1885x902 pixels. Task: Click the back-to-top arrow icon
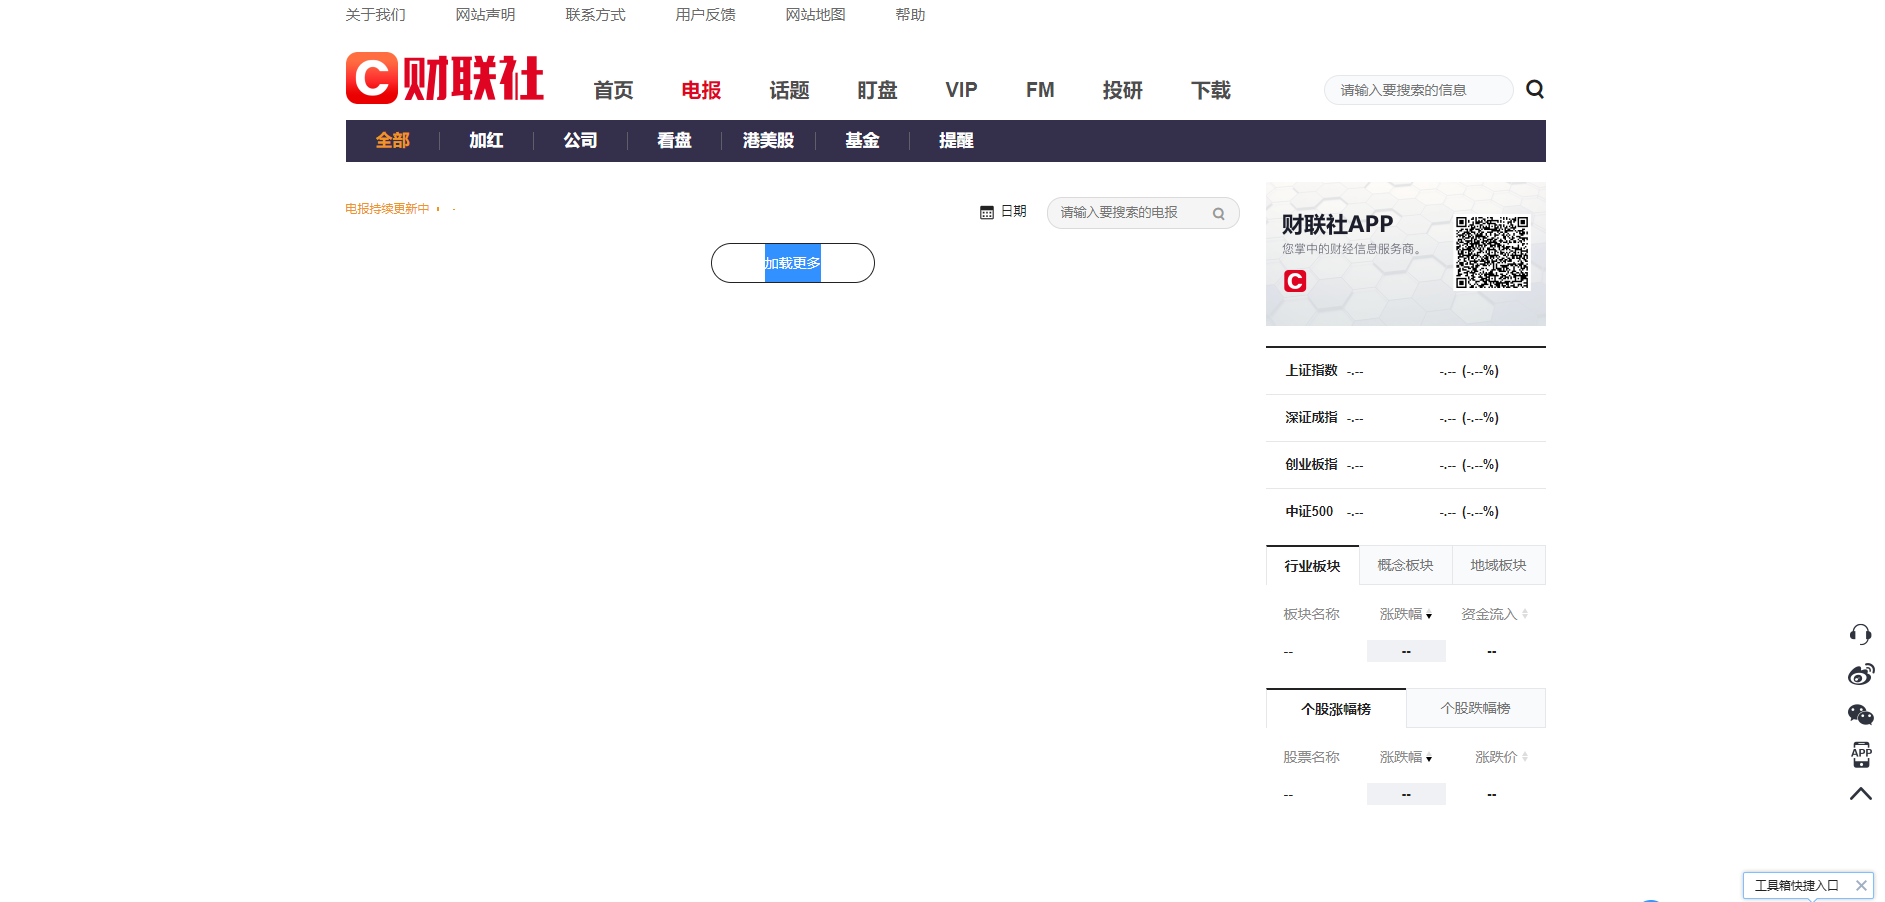1860,794
